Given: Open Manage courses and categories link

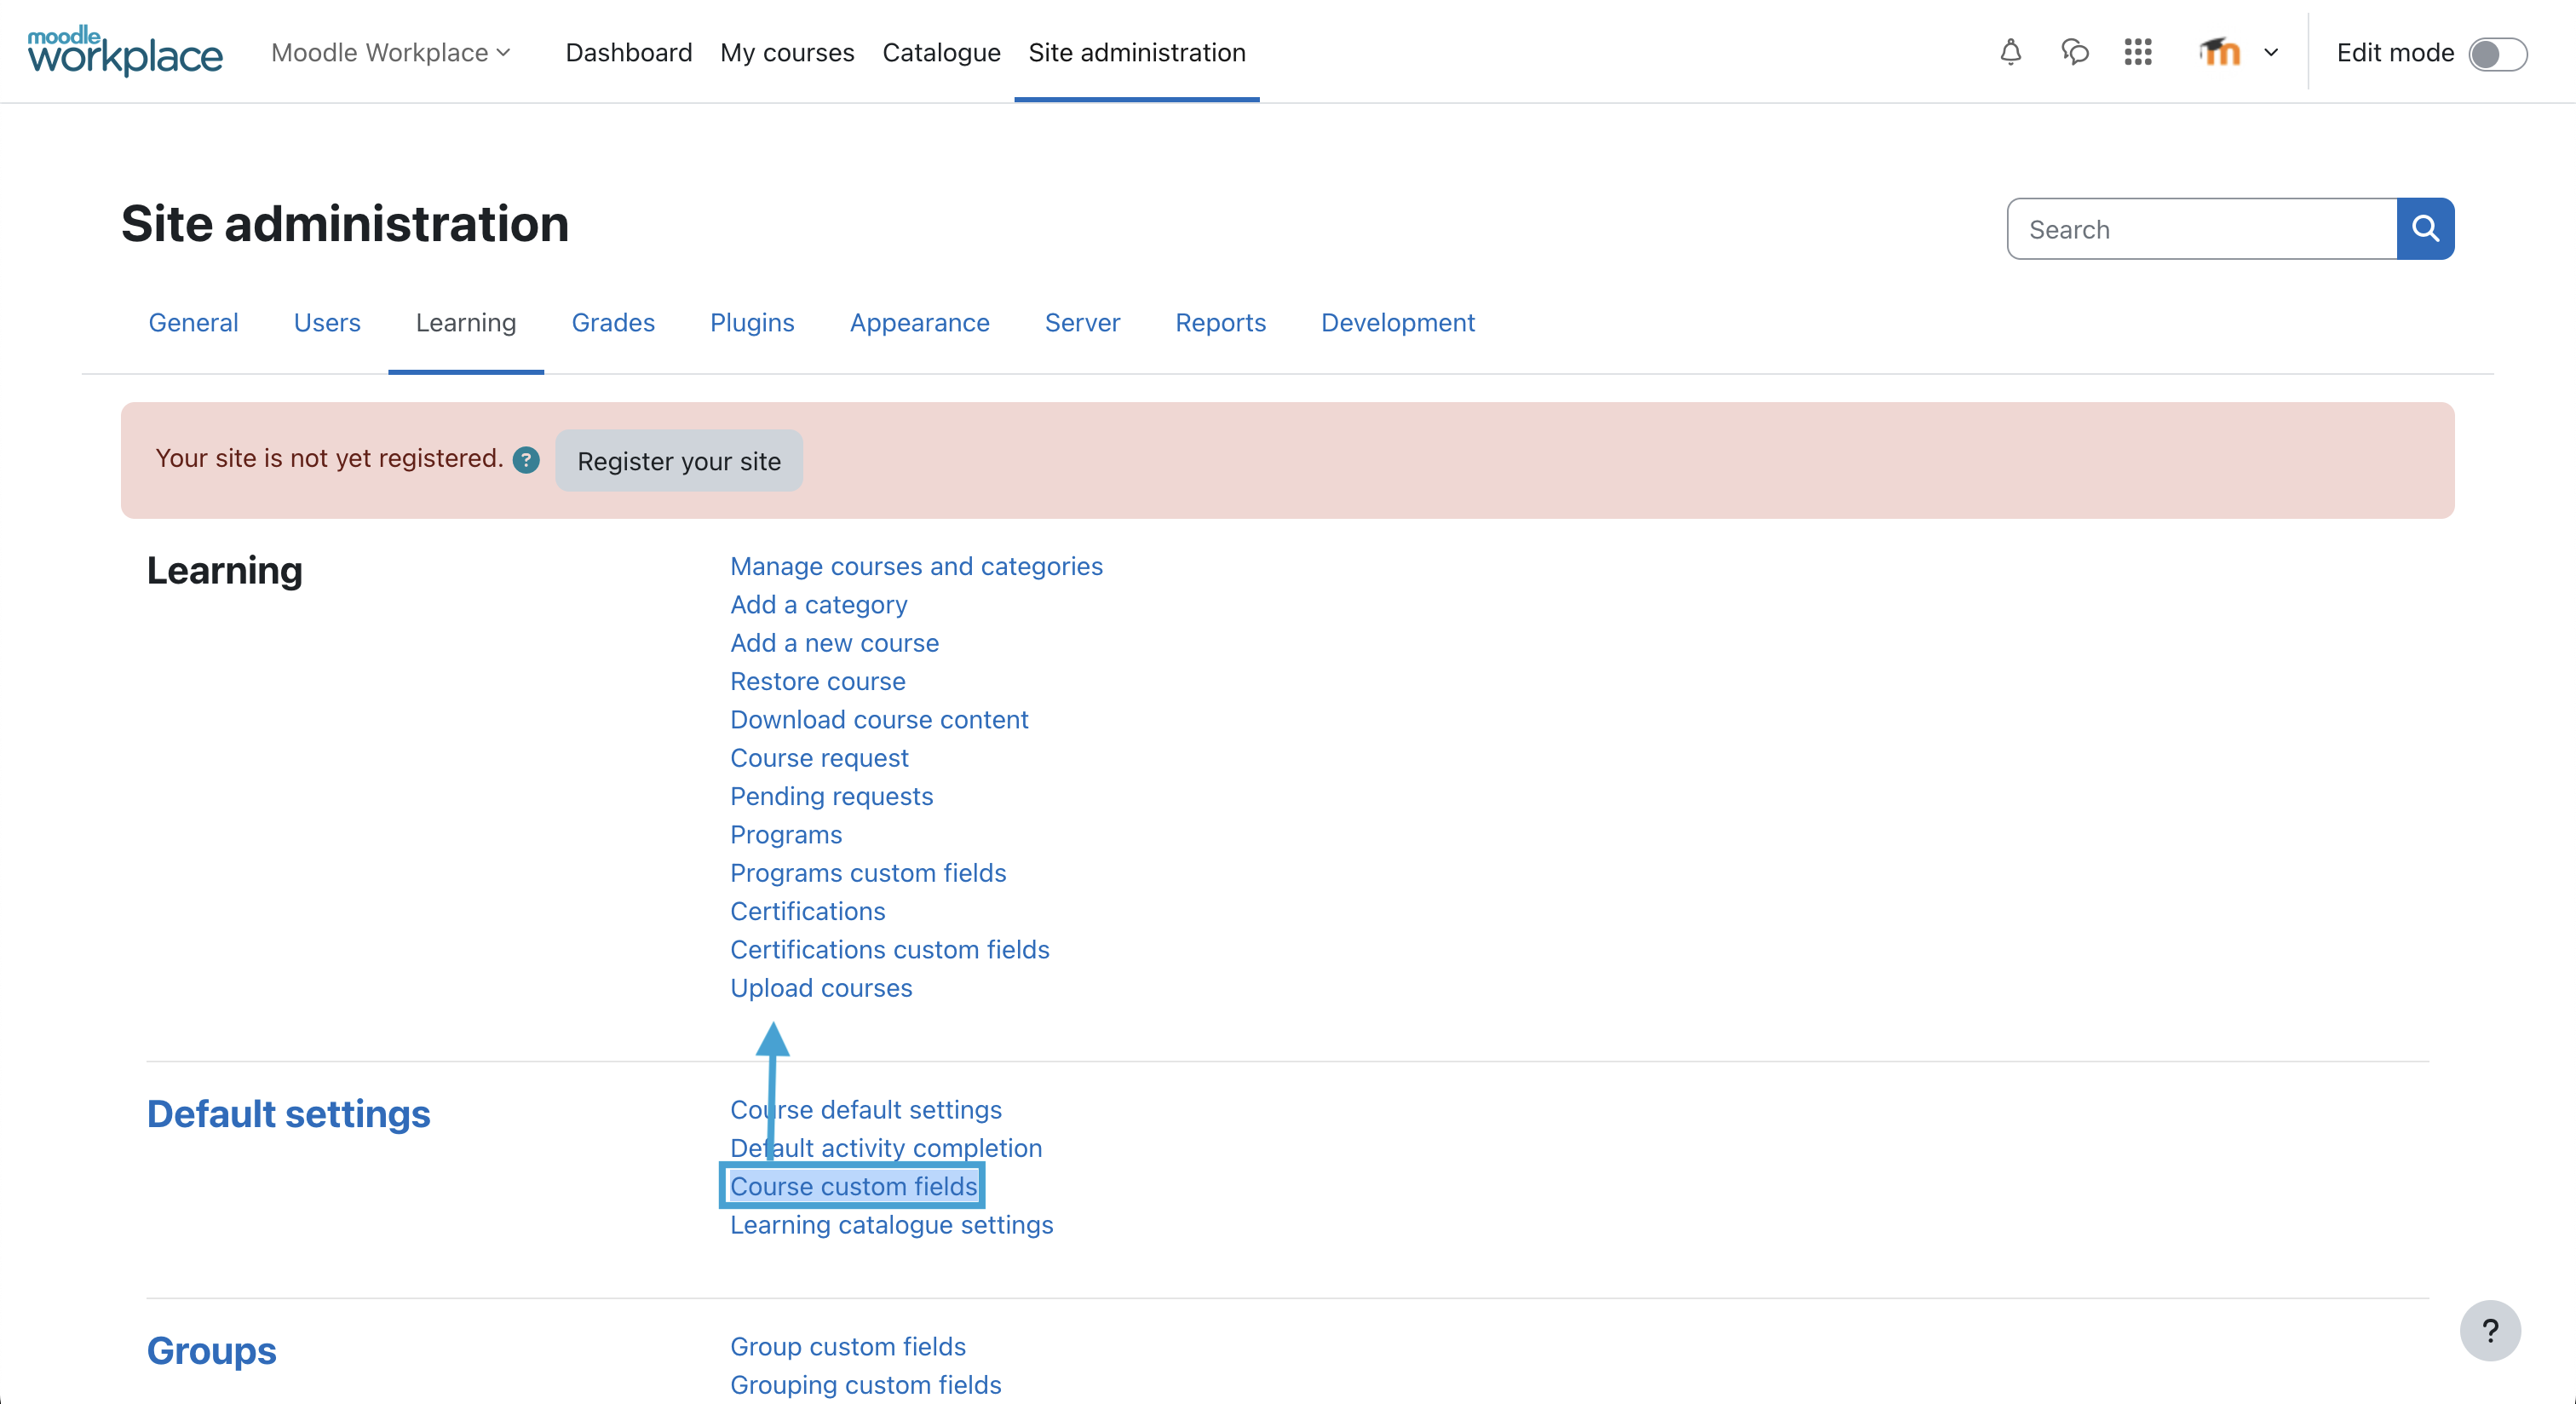Looking at the screenshot, I should point(916,566).
